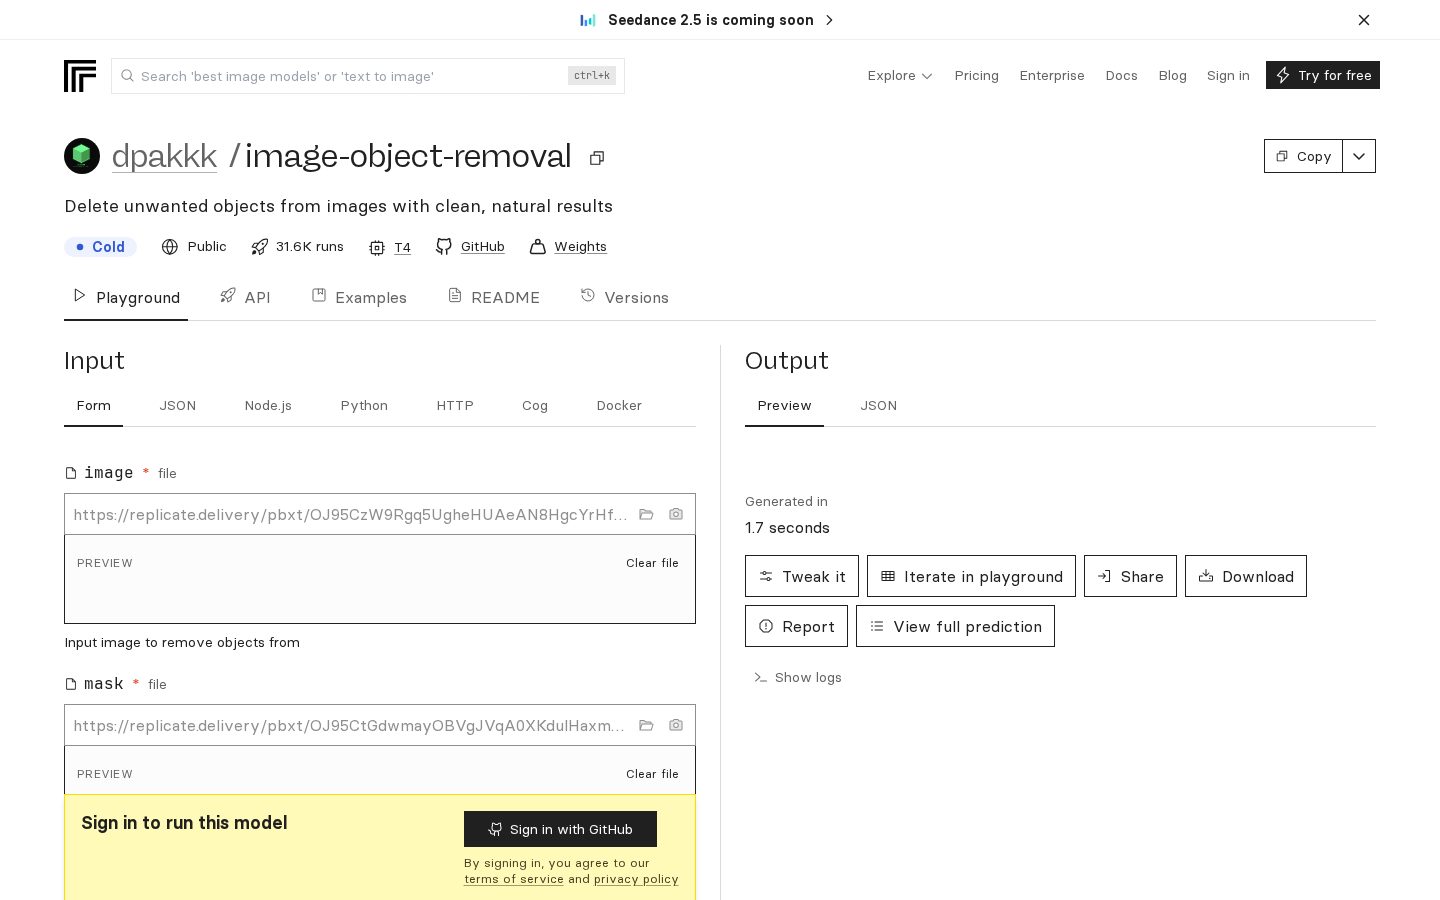Click camera icon for mask input
Viewport: 1440px width, 900px height.
tap(676, 725)
